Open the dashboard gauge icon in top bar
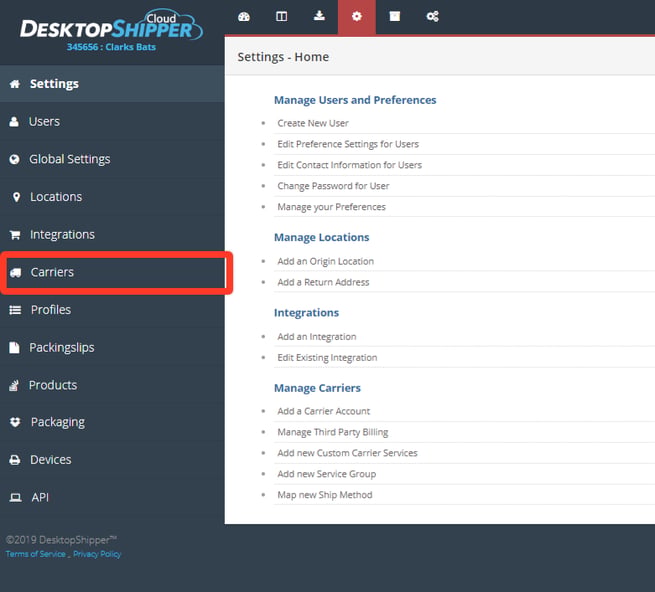 coord(244,17)
